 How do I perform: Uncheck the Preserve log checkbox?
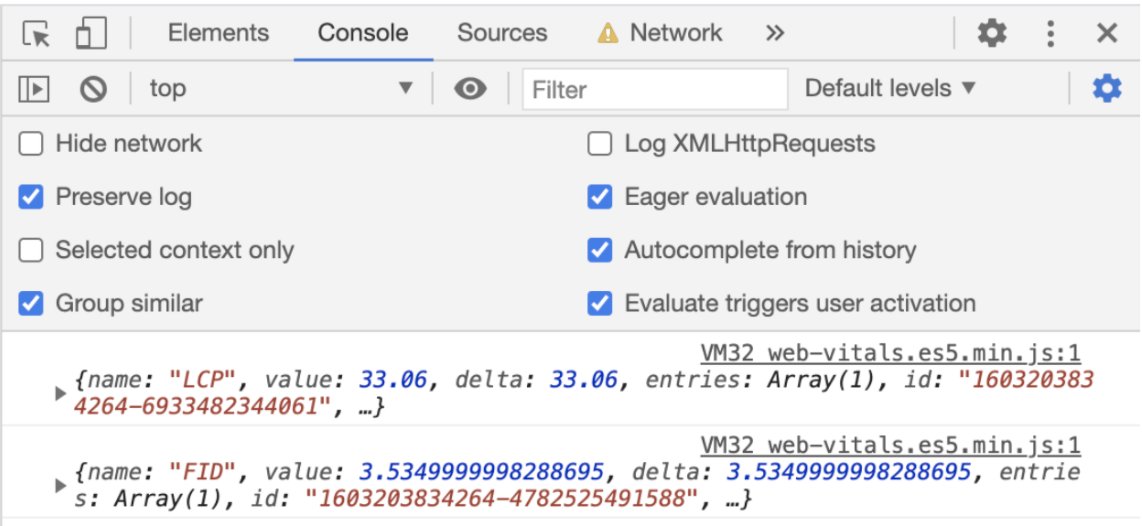(x=32, y=197)
